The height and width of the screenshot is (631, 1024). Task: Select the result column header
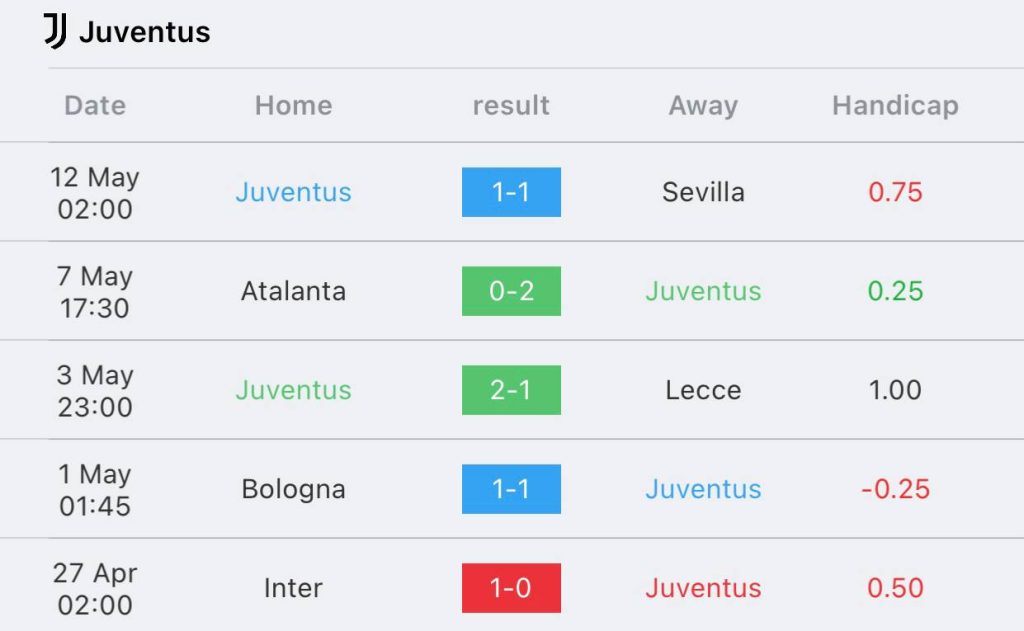click(x=511, y=105)
